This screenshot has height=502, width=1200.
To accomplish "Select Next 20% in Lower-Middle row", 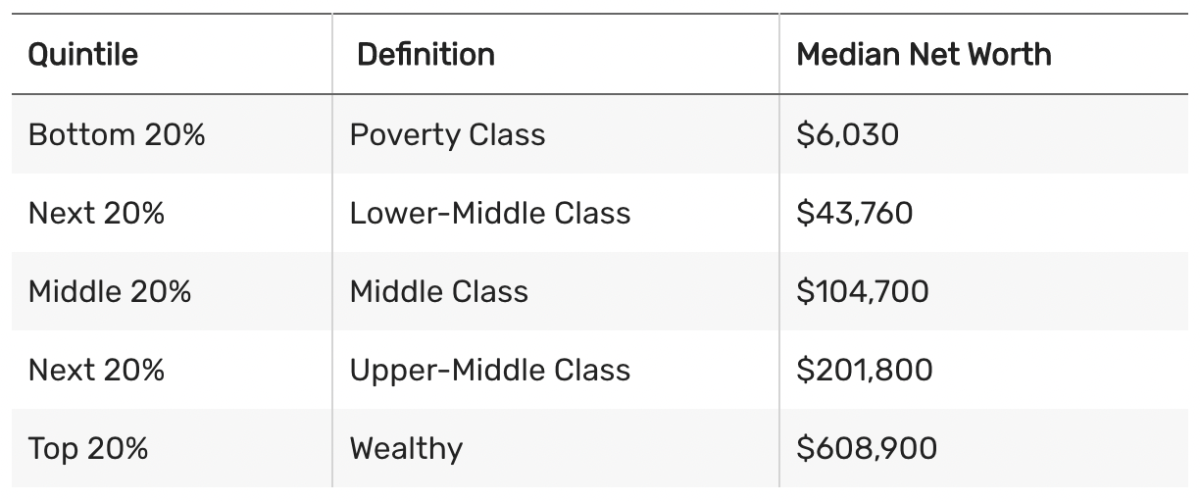I will point(96,213).
